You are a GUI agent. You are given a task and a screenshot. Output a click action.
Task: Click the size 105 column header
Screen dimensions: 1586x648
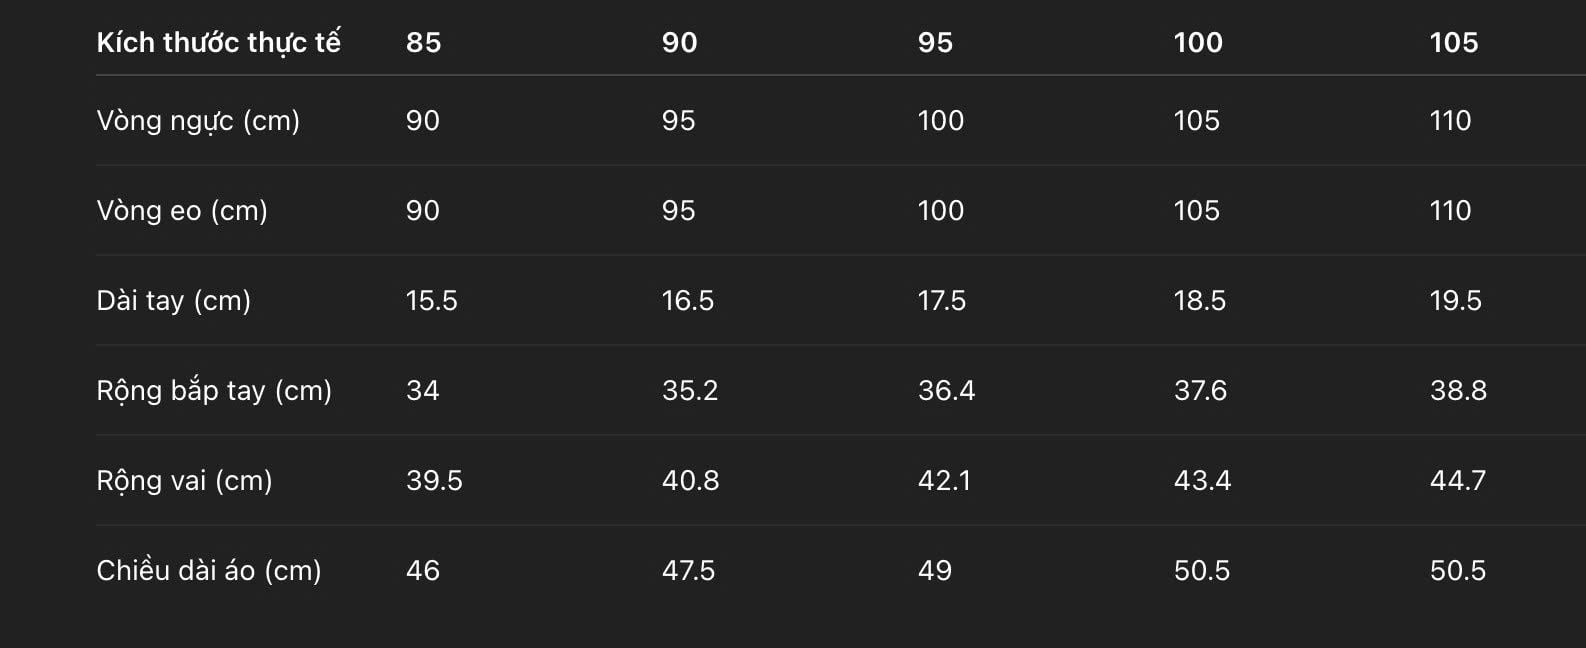coord(1453,42)
